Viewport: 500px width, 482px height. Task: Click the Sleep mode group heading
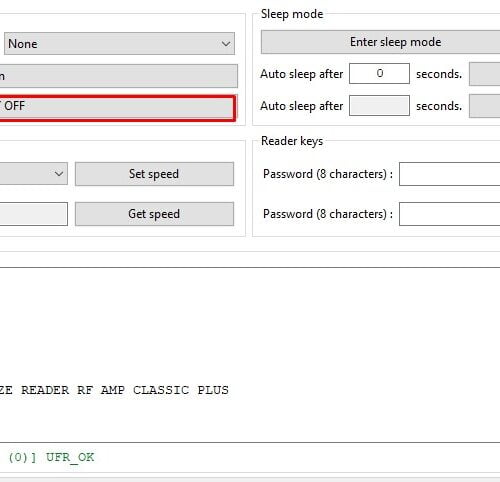pos(292,14)
